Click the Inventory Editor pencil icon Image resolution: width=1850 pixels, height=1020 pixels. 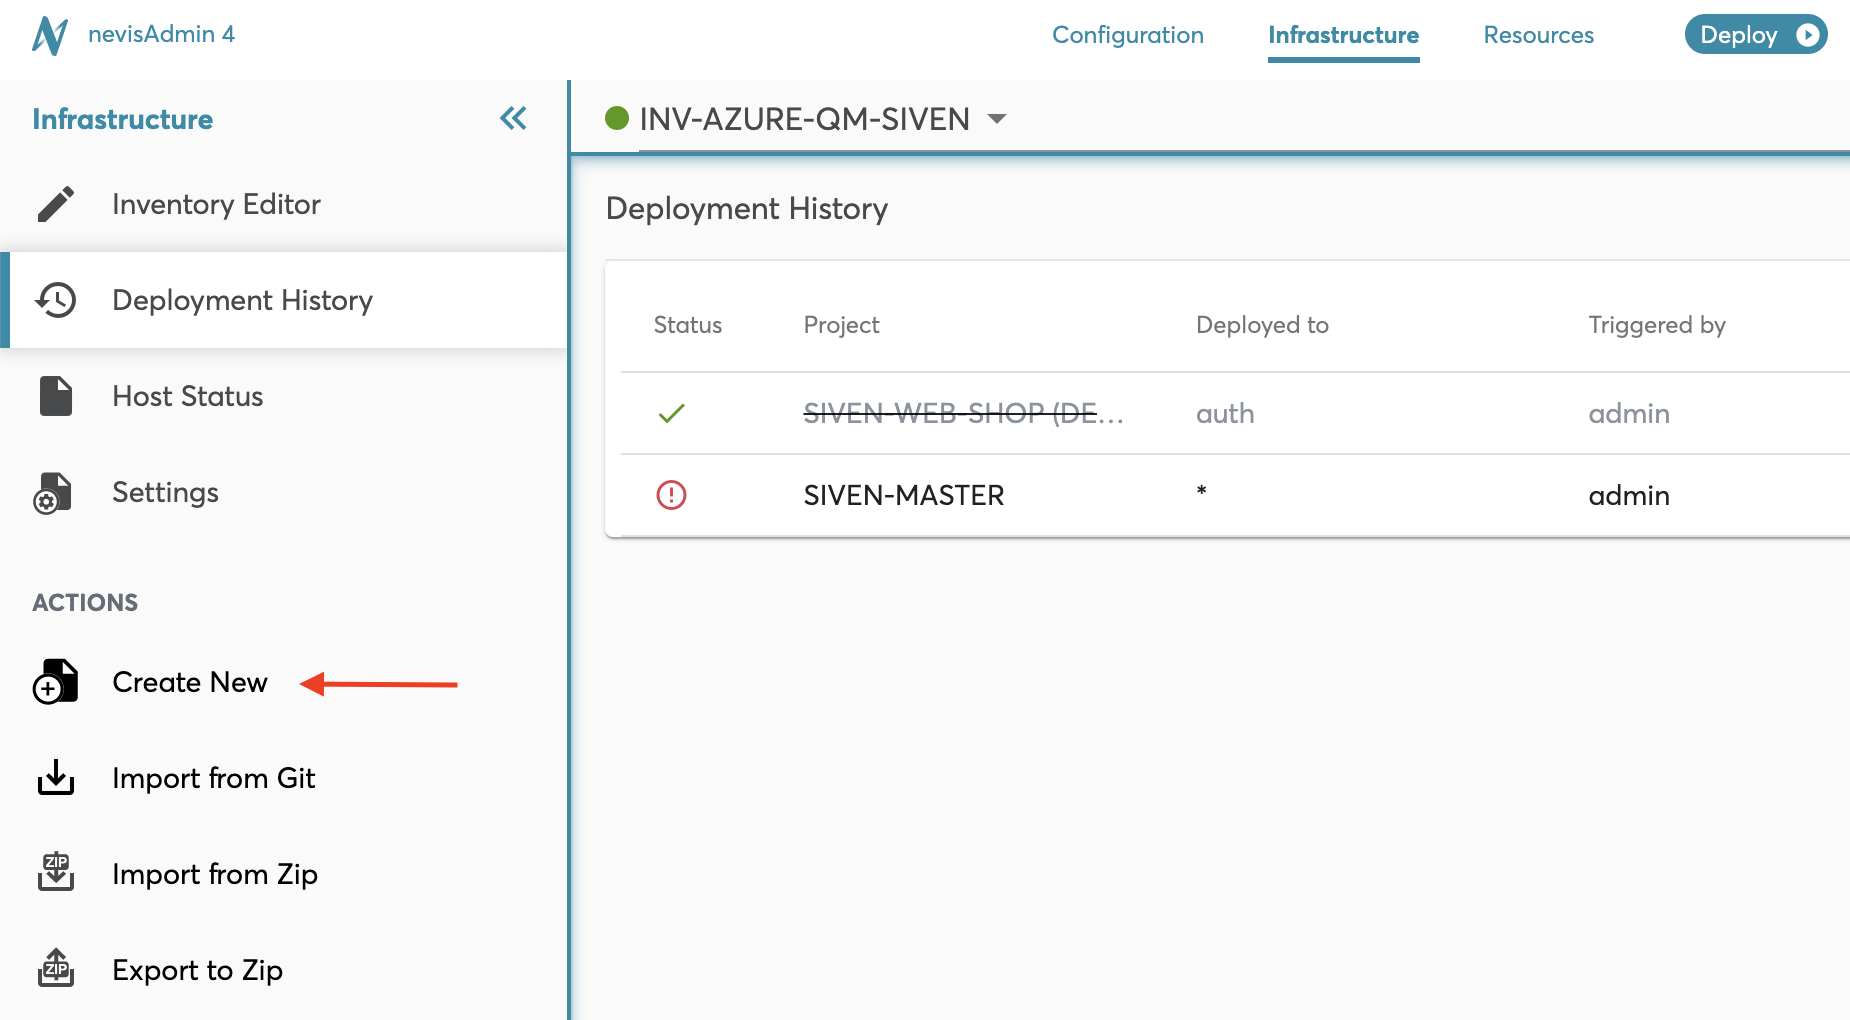[x=56, y=204]
